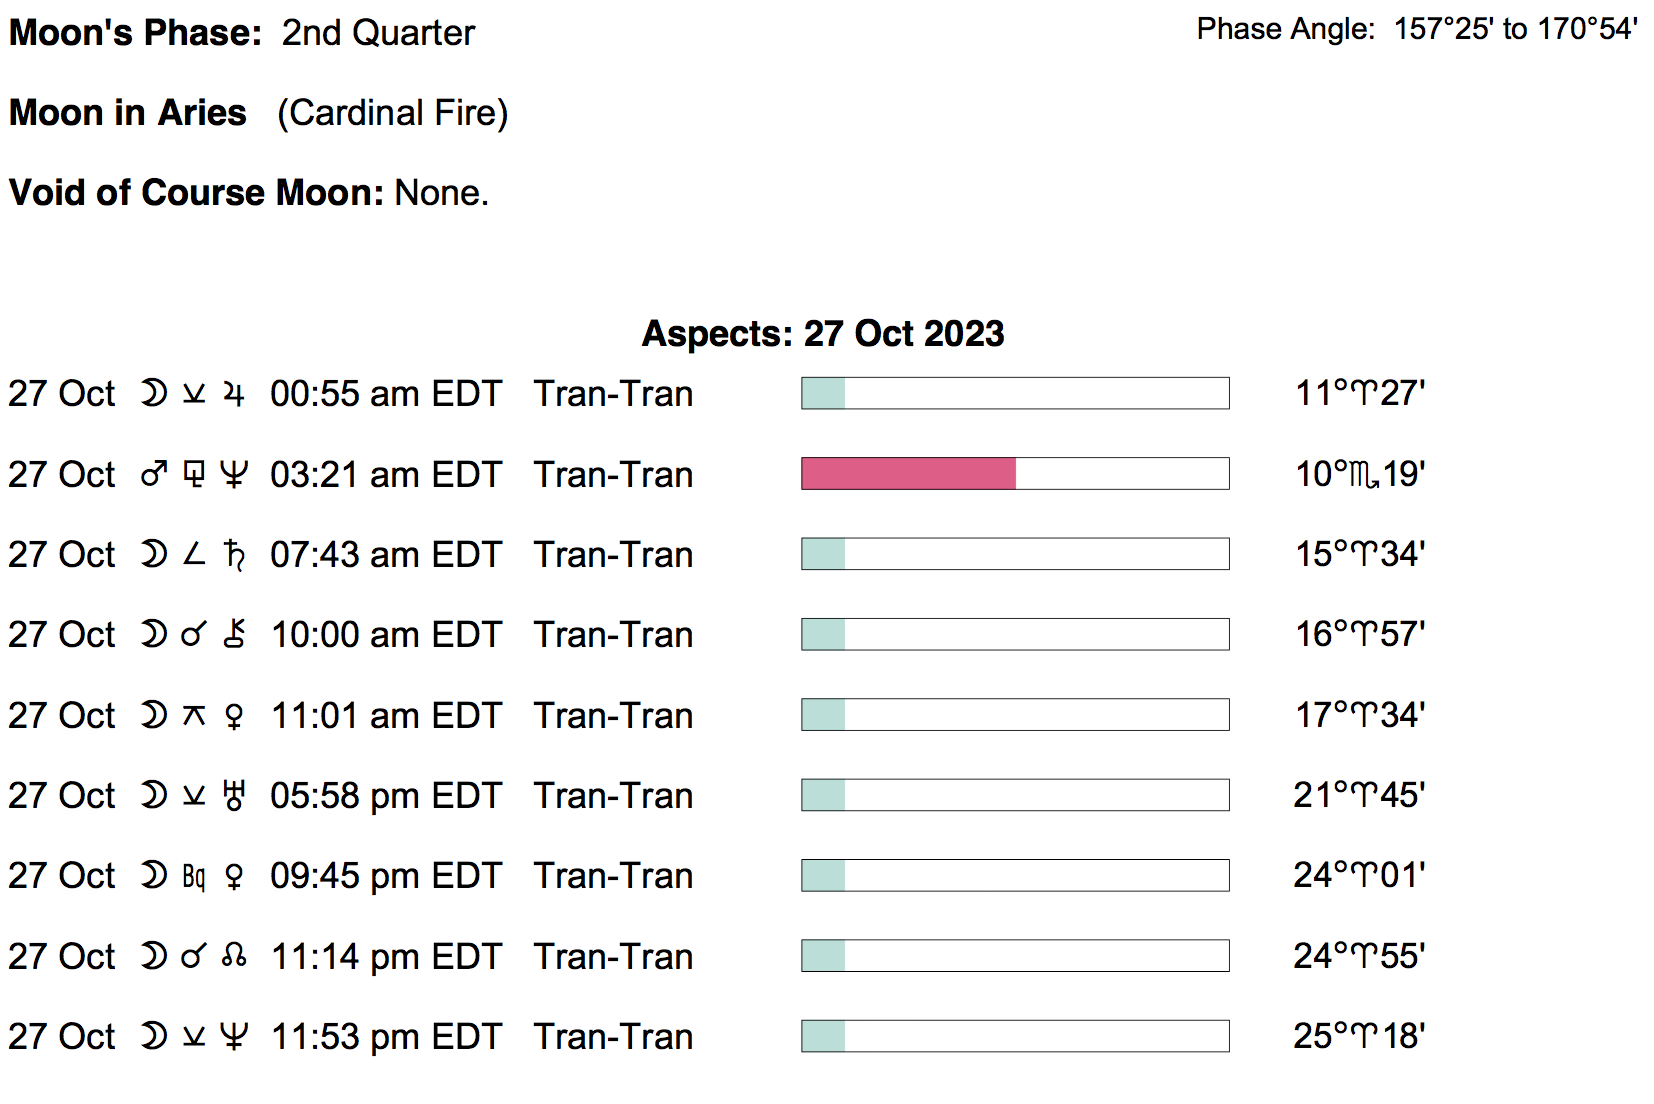Click the Mars glyph in the 03:21 am row
This screenshot has width=1654, height=1104.
(153, 474)
